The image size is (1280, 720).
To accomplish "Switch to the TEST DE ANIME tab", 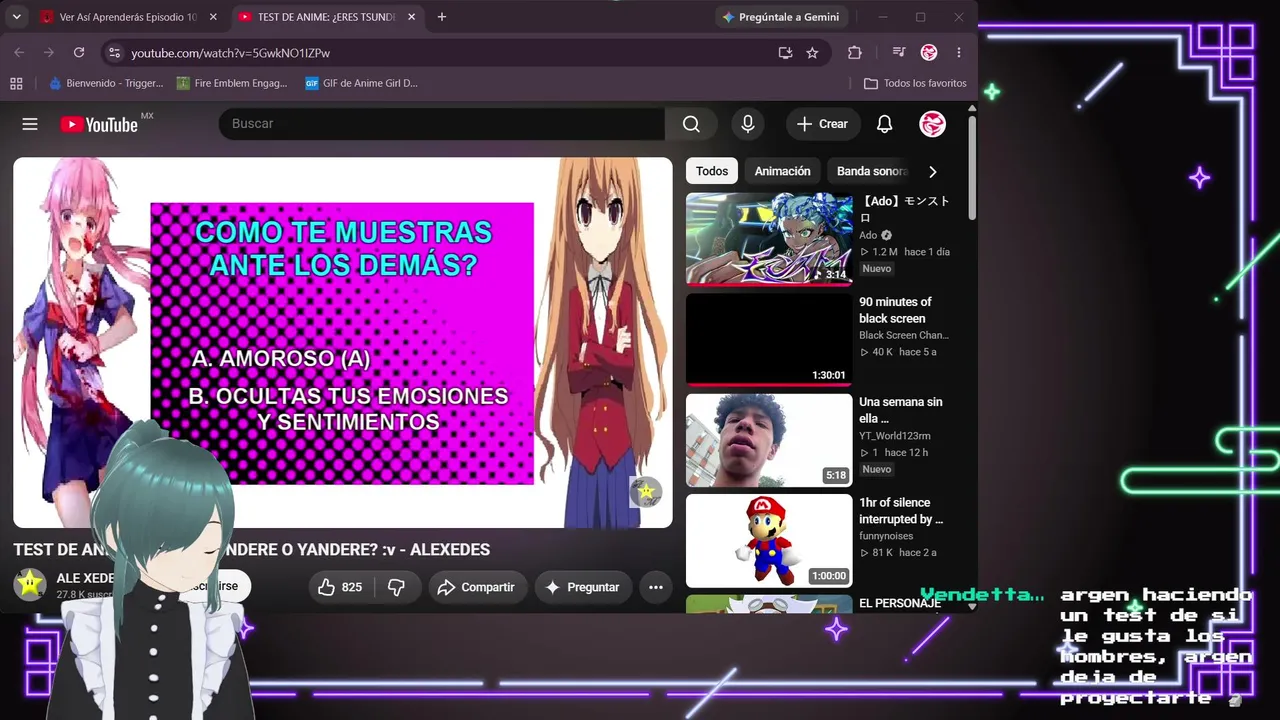I will point(329,17).
